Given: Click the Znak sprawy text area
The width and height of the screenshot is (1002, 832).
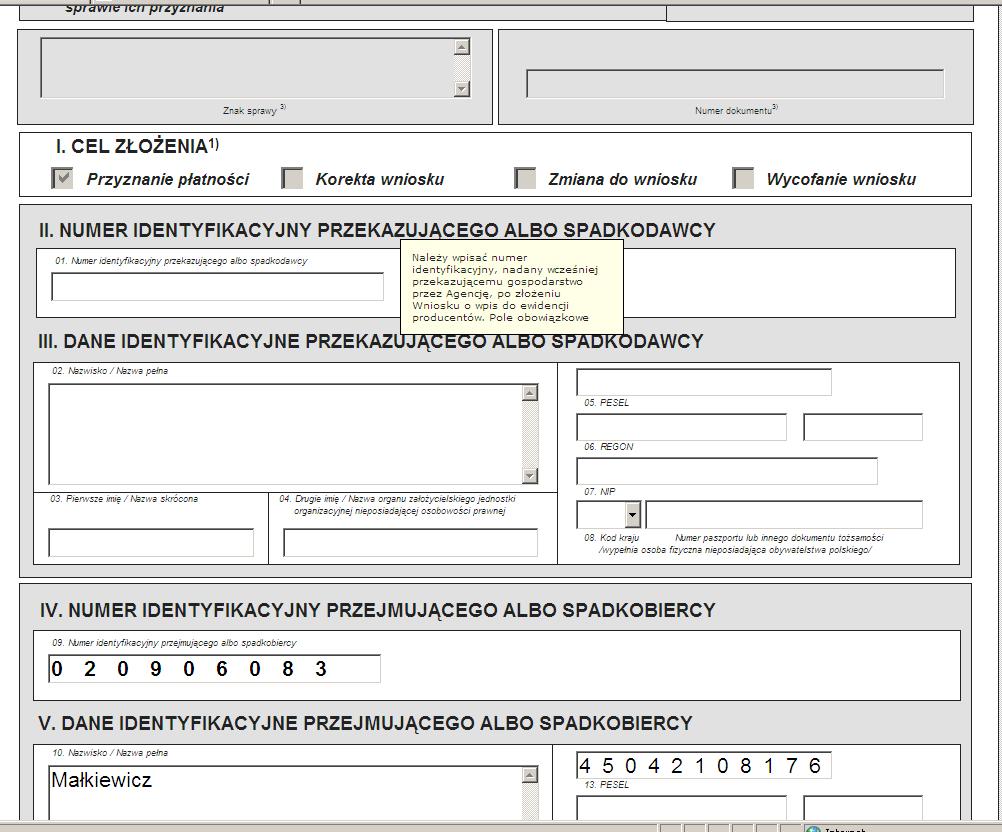Looking at the screenshot, I should click(247, 68).
